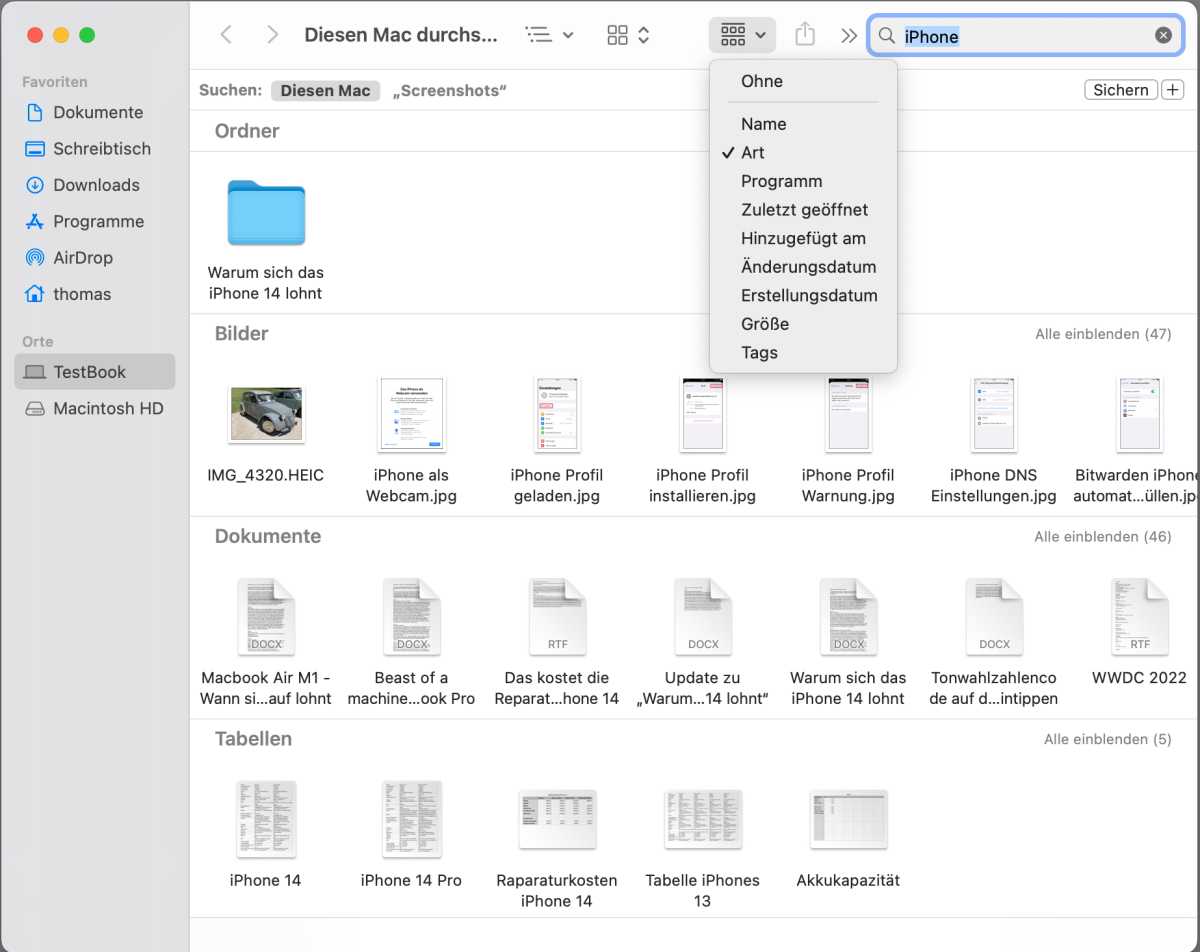The width and height of the screenshot is (1200, 952).
Task: Open AirDrop in the sidebar
Action: coord(82,258)
